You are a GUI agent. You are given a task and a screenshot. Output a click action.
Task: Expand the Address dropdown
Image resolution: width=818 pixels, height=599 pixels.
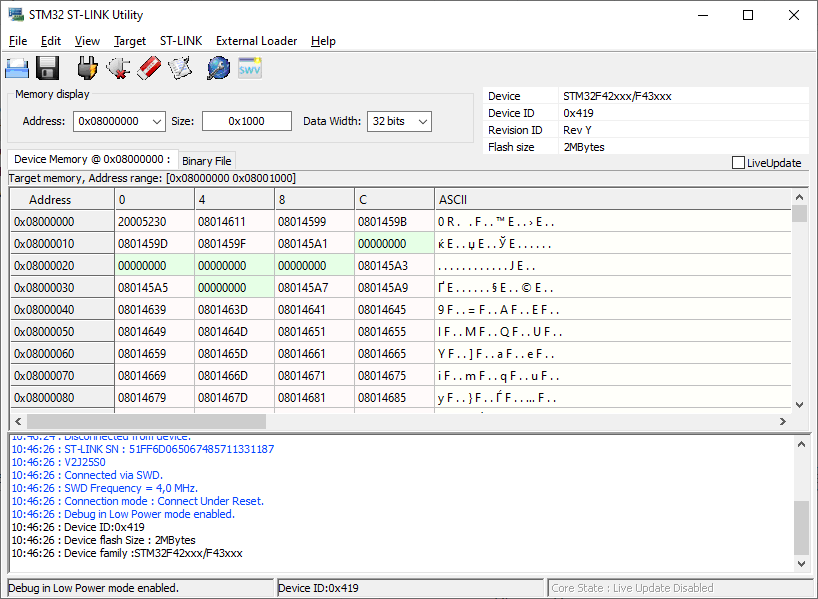[x=156, y=121]
